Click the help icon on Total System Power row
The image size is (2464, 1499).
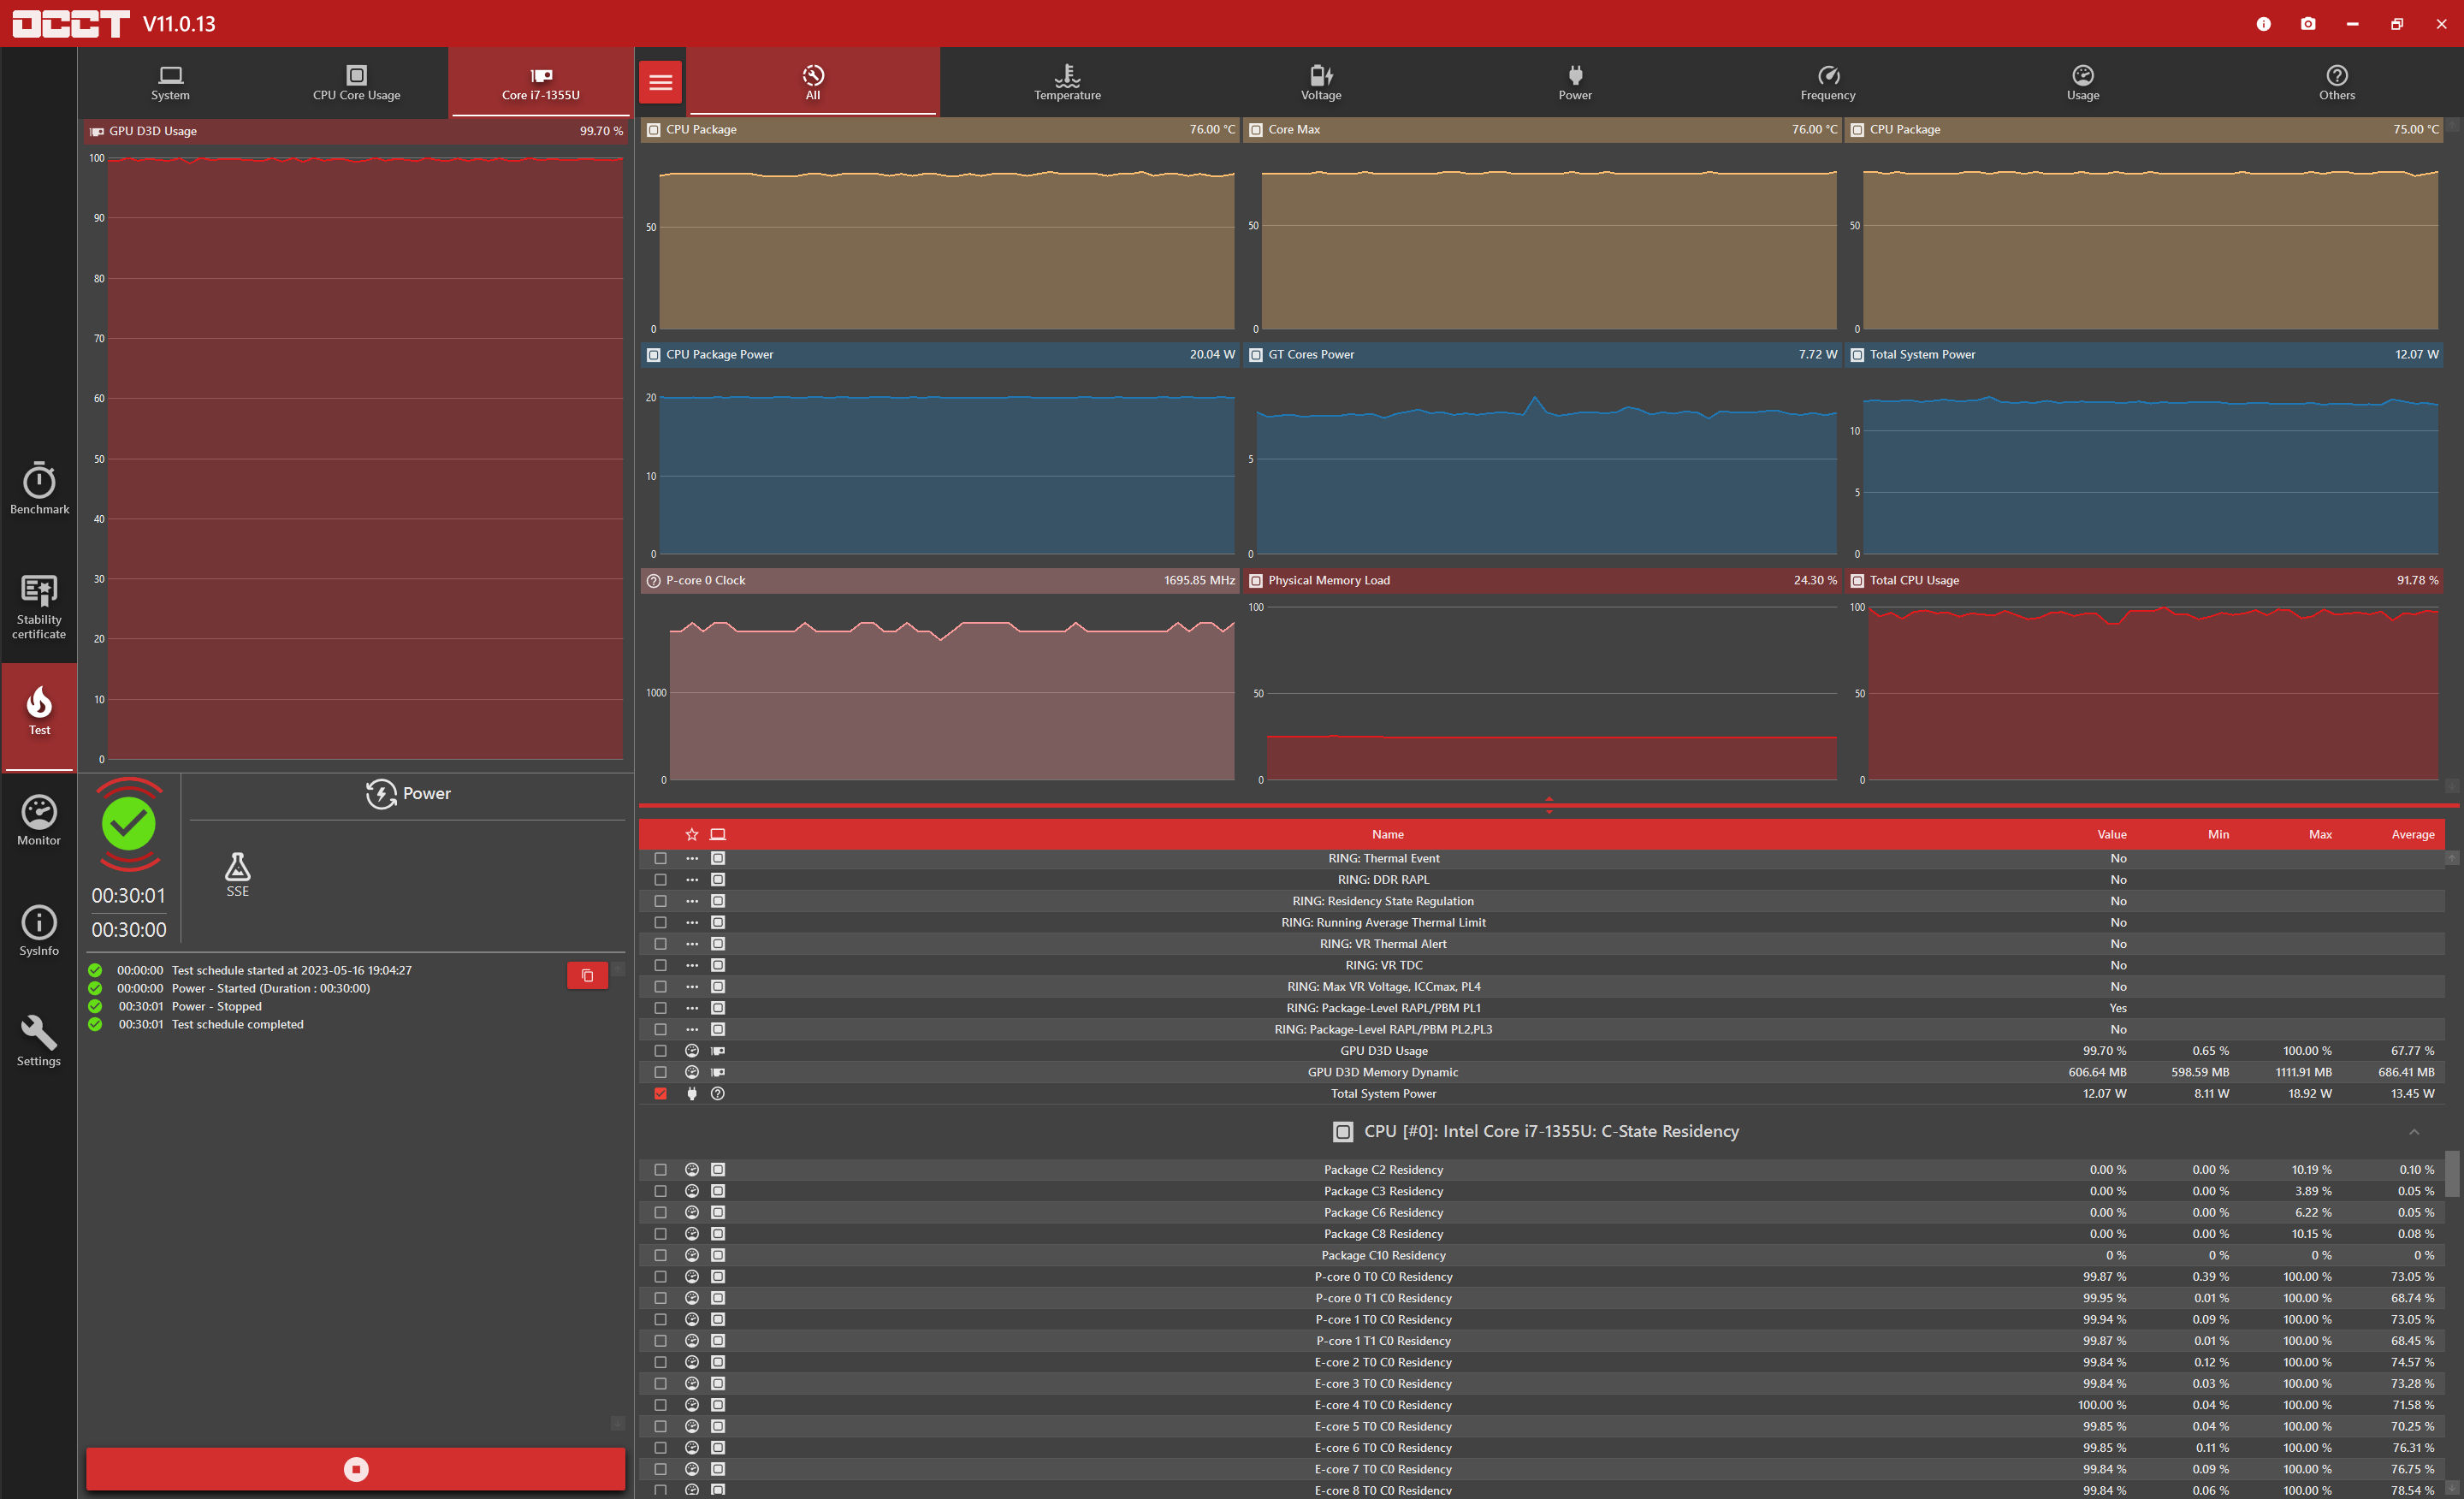click(x=718, y=1094)
